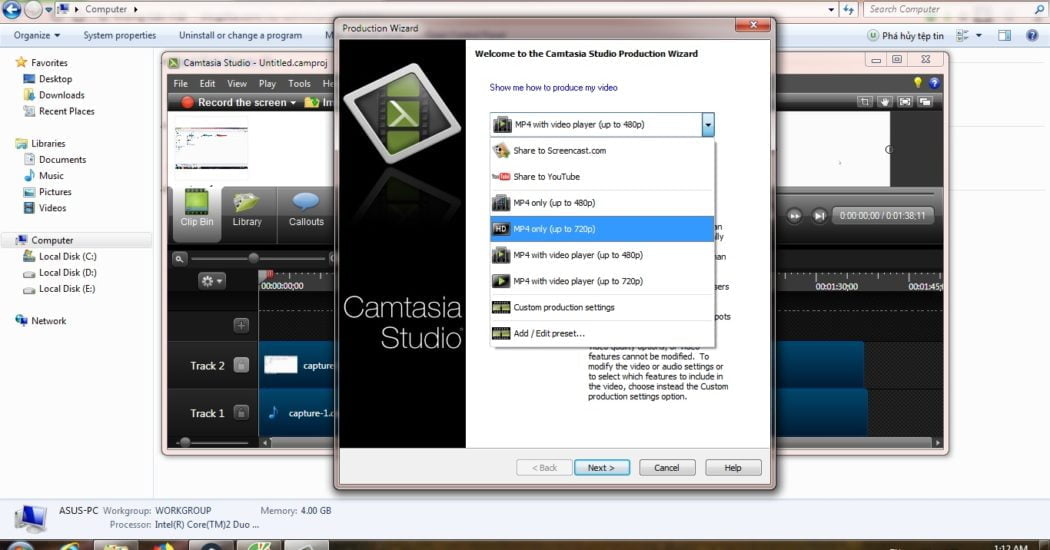Open Network in navigation pane
Screen dimensions: 1050x550
click(x=48, y=321)
